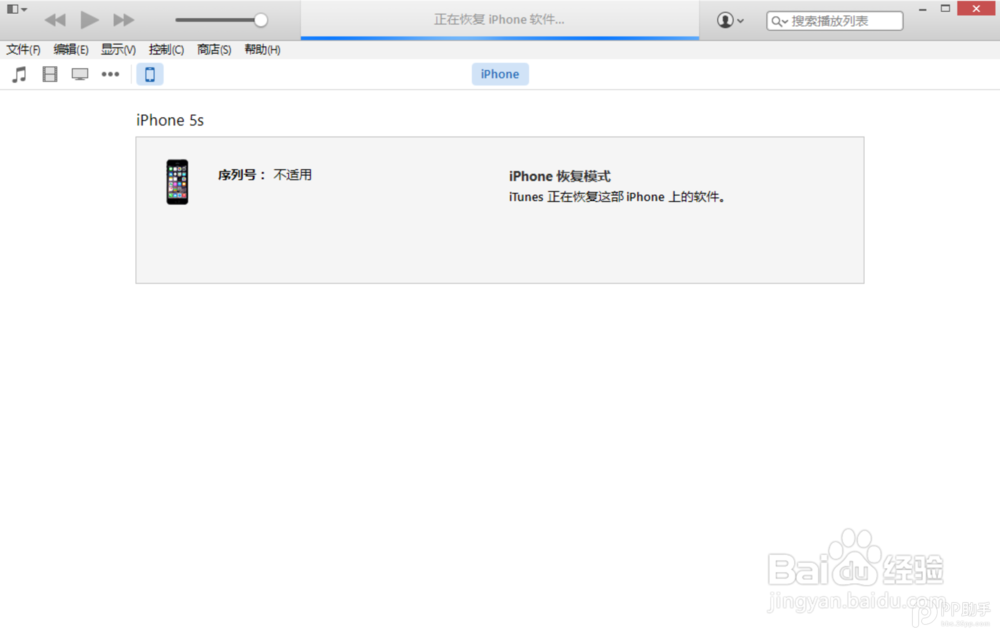This screenshot has height=635, width=1000.
Task: Click the iPhone 恢复模式 heading
Action: coord(559,176)
